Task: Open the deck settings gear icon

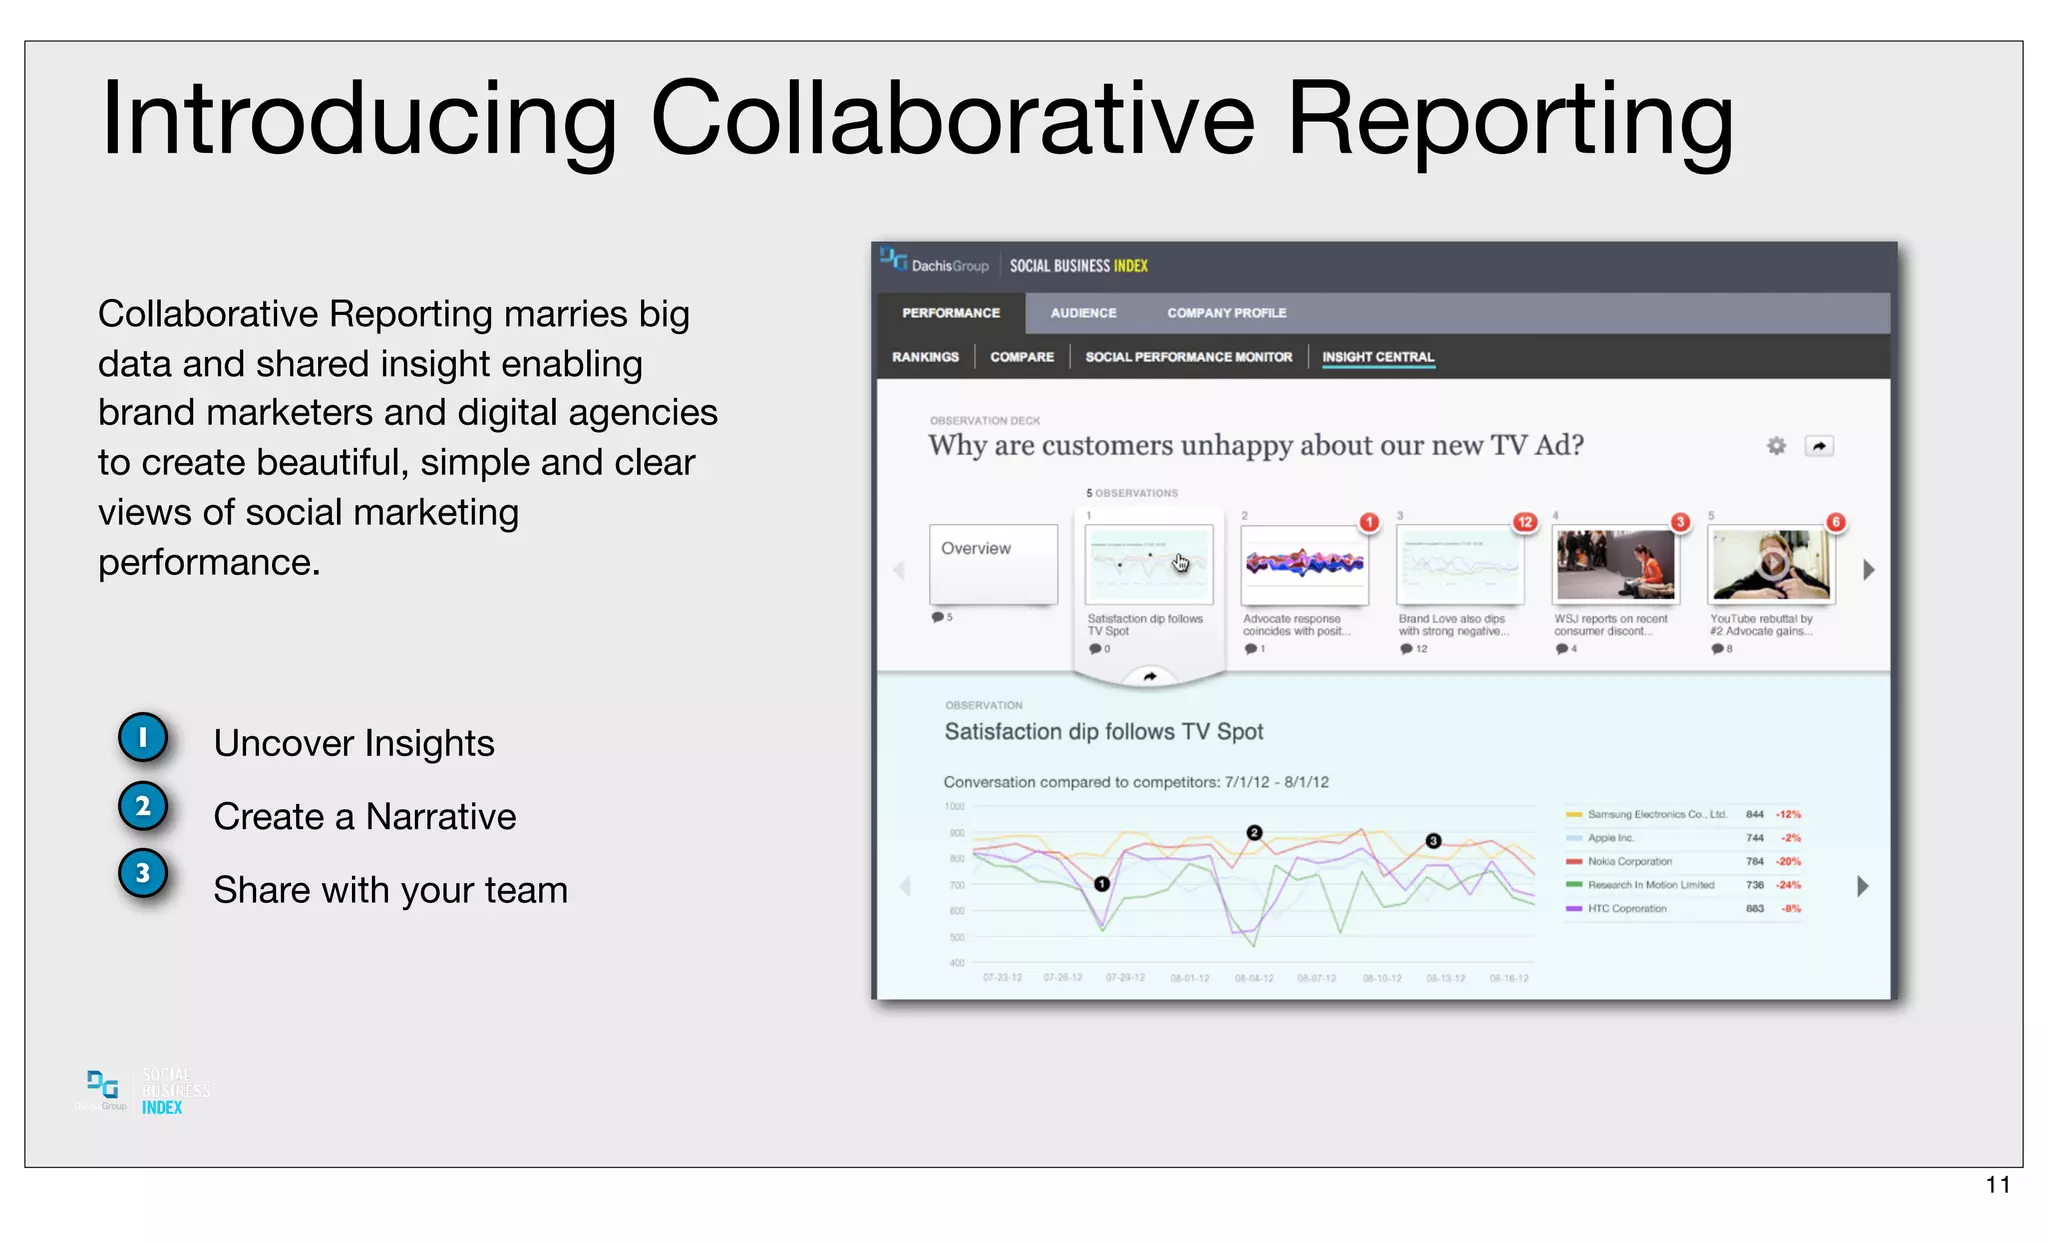Action: (1776, 446)
